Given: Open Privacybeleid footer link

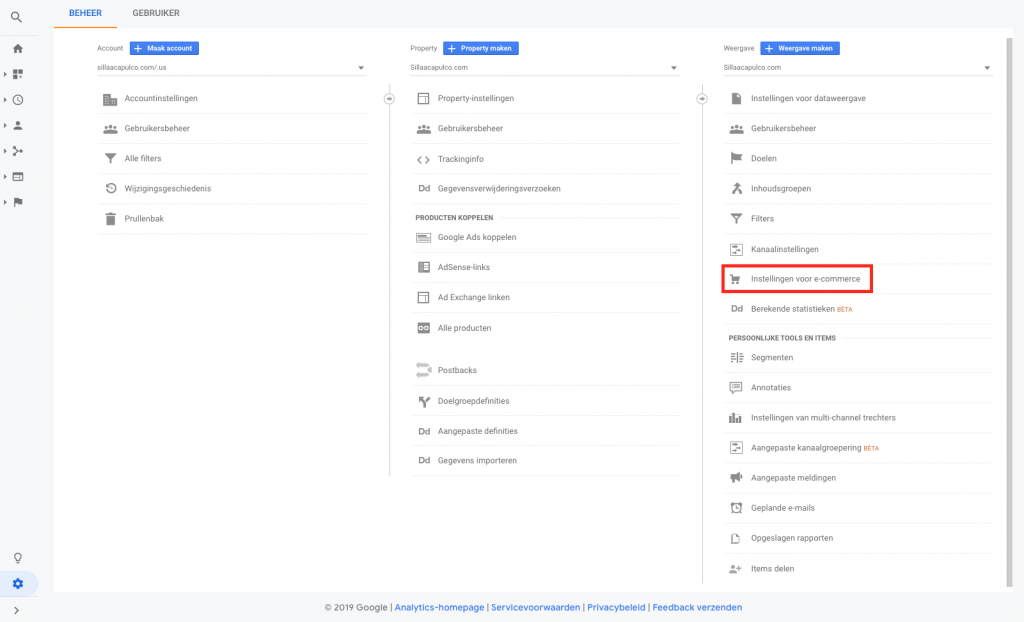Looking at the screenshot, I should pos(616,608).
